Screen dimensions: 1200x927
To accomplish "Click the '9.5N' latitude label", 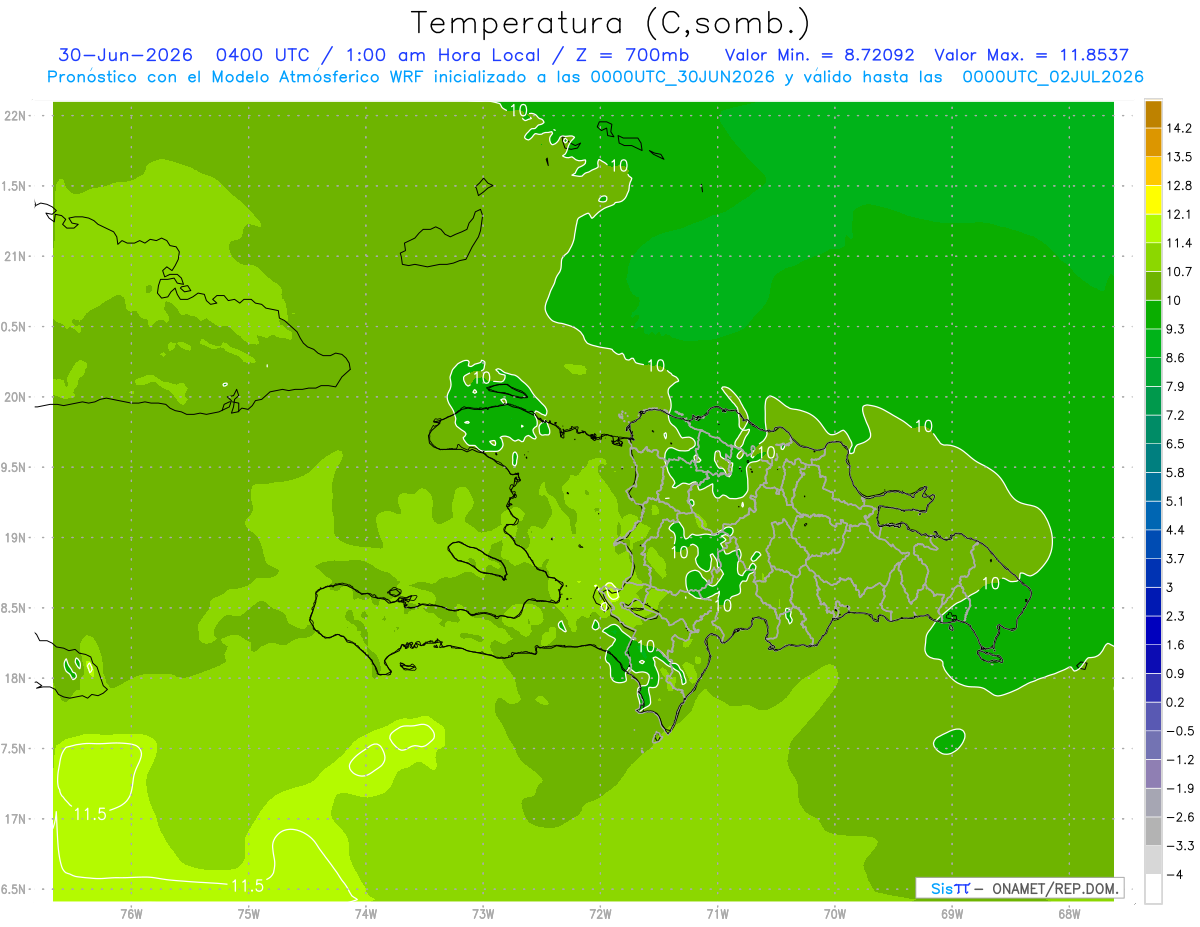I will coord(15,467).
